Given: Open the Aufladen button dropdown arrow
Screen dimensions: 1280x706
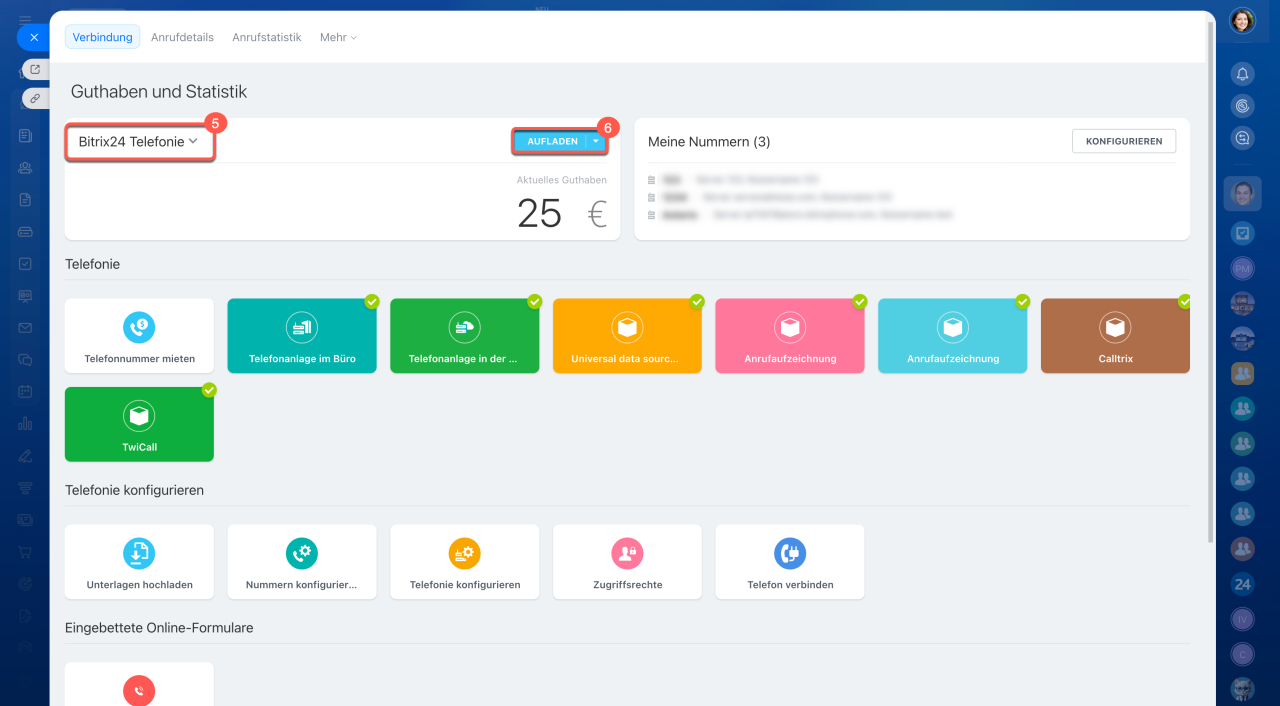Looking at the screenshot, I should point(596,142).
